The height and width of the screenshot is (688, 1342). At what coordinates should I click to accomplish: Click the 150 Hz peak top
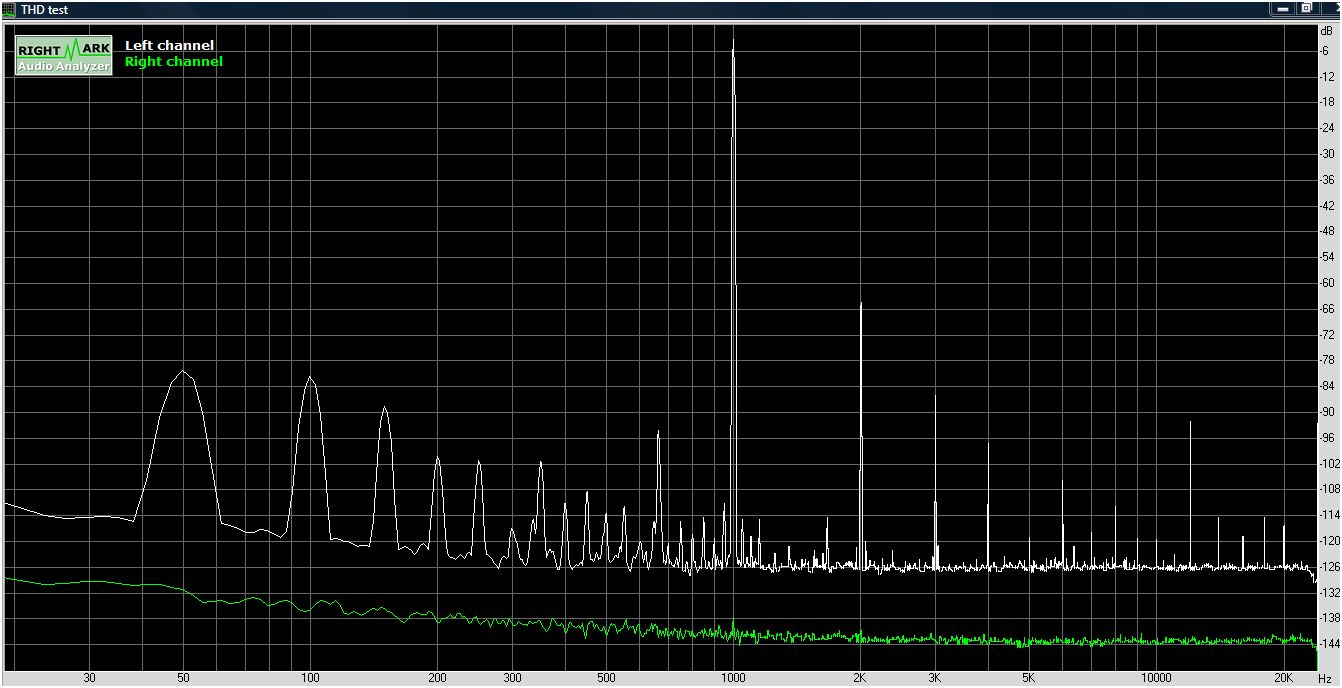[384, 408]
